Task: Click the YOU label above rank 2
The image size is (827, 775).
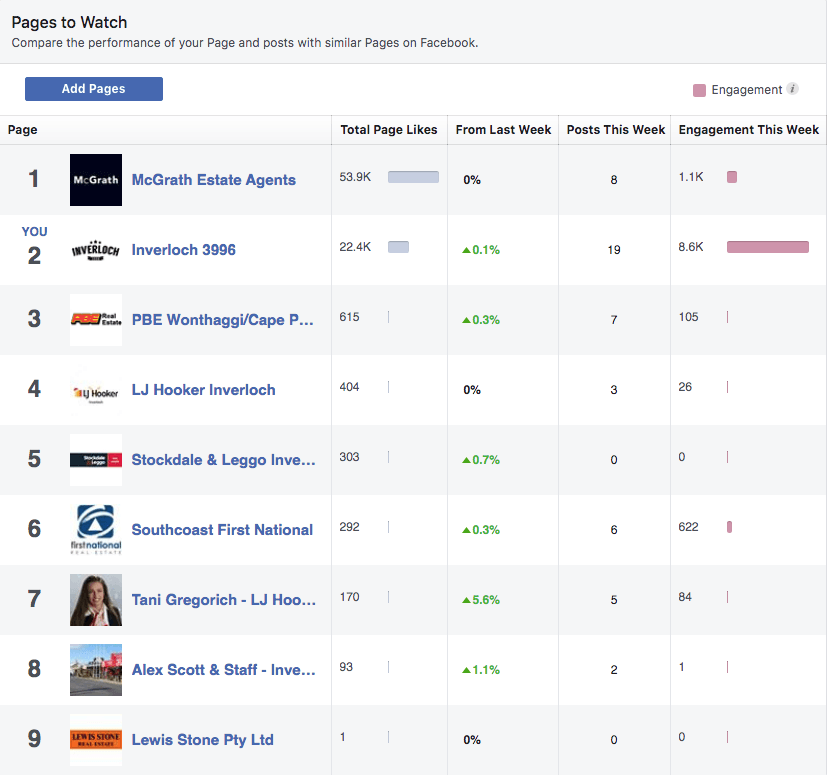Action: 34,232
